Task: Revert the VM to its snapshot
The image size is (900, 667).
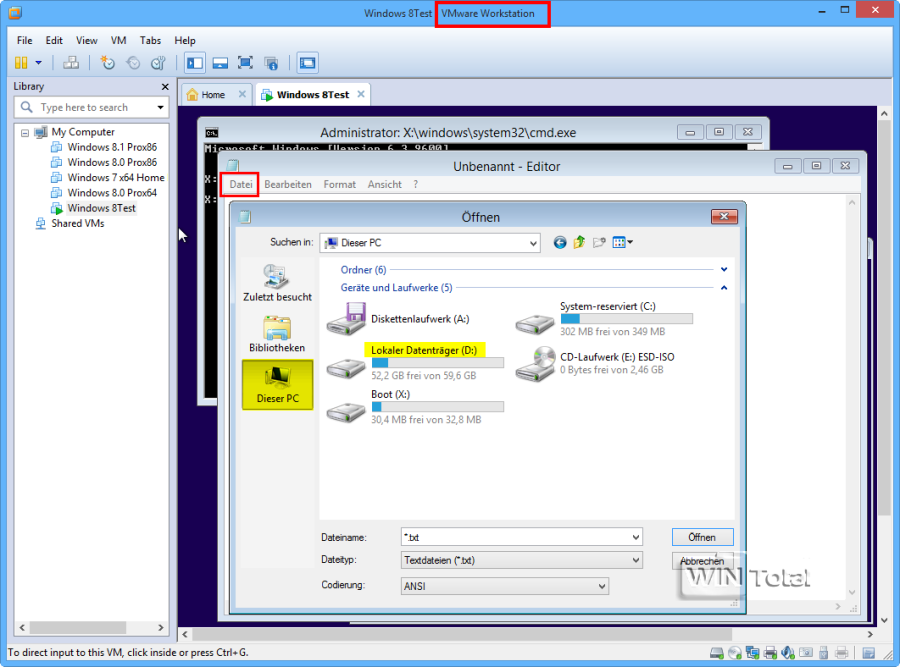Action: (x=131, y=62)
